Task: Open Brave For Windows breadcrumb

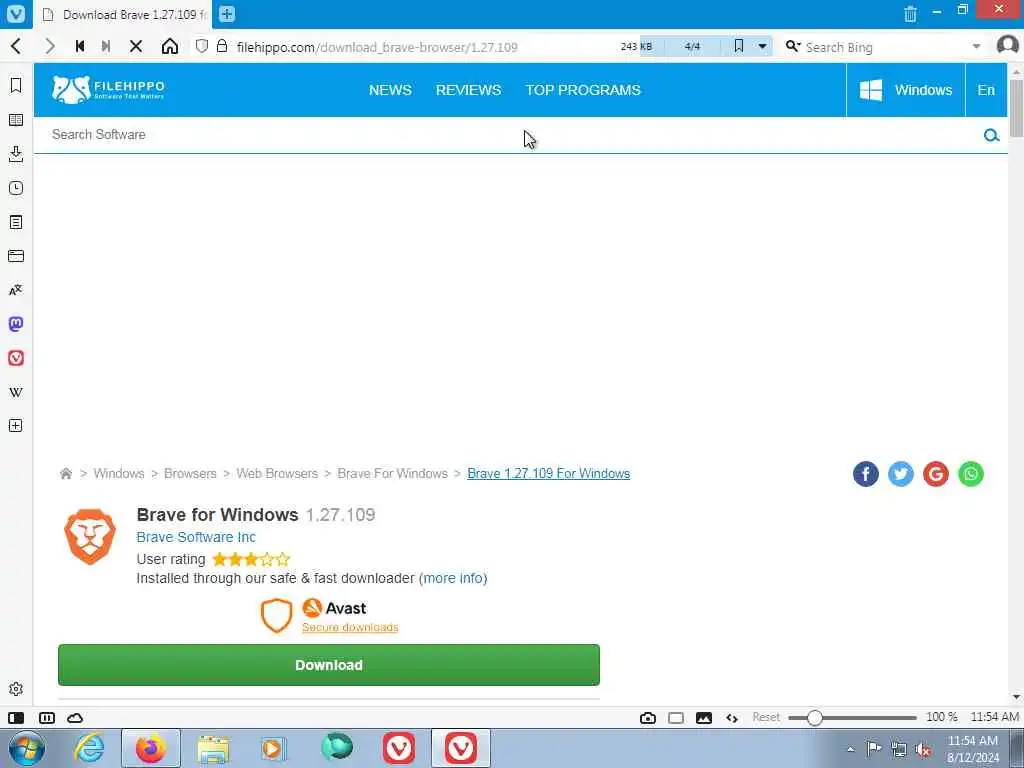Action: 392,473
